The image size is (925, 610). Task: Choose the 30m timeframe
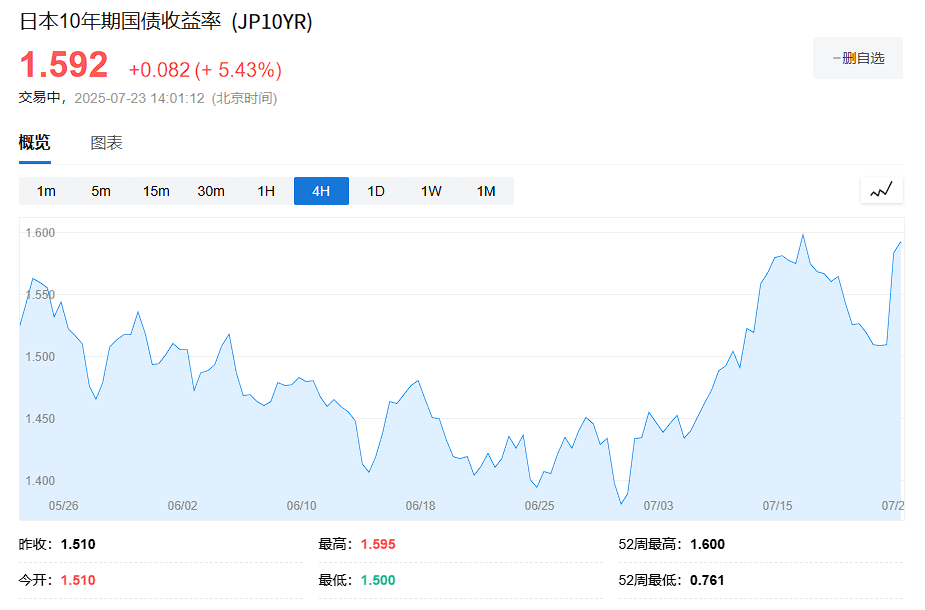[x=211, y=191]
